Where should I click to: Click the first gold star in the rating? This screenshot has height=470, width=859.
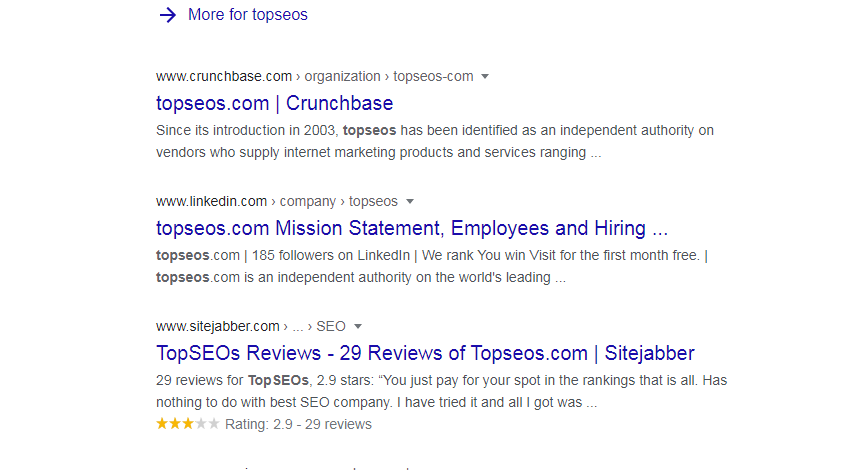point(162,424)
